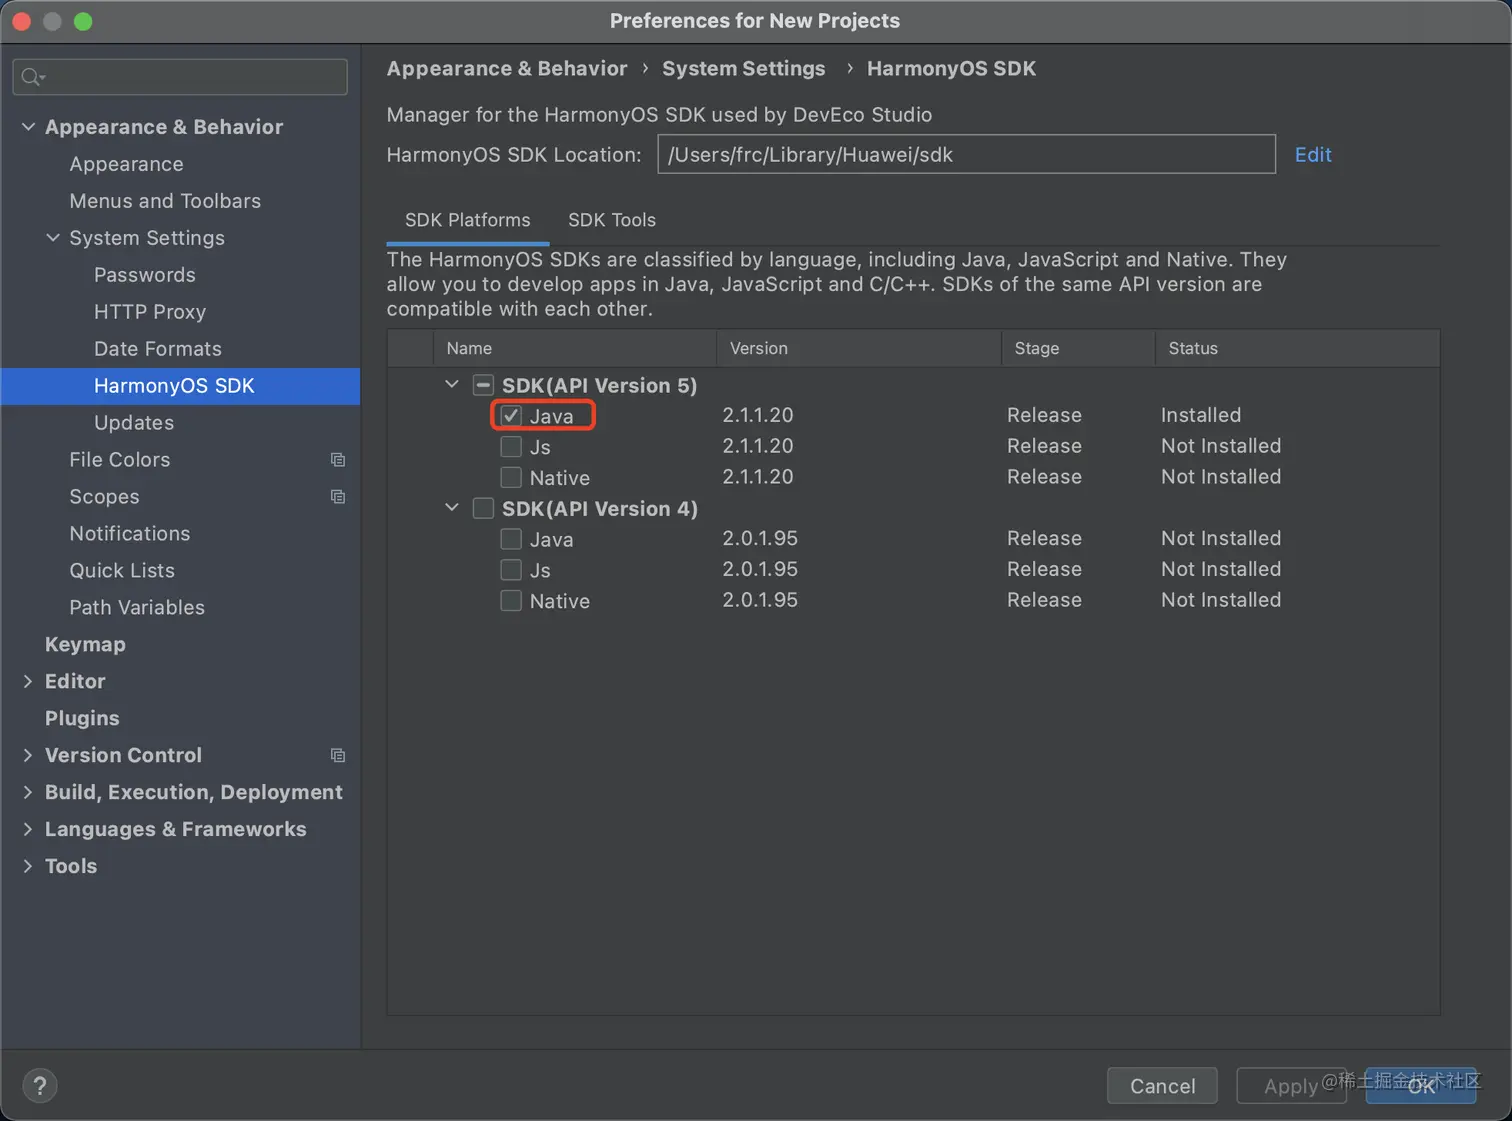Screen dimensions: 1512x1121
Task: Toggle the SDK(API Version 4) group checkbox
Action: click(x=483, y=508)
